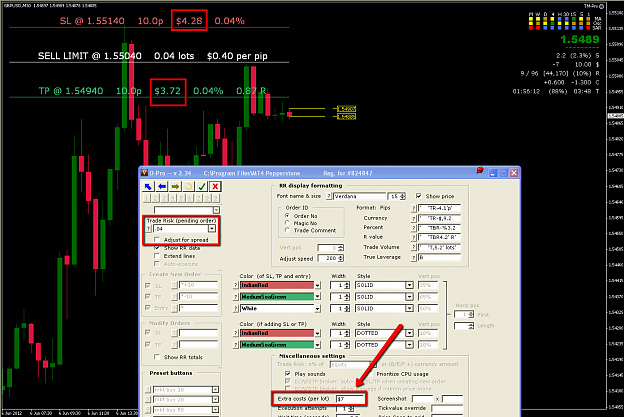
Task: Open IndianRed dropdown under Color of SL, TP and entry
Action: click(x=317, y=285)
